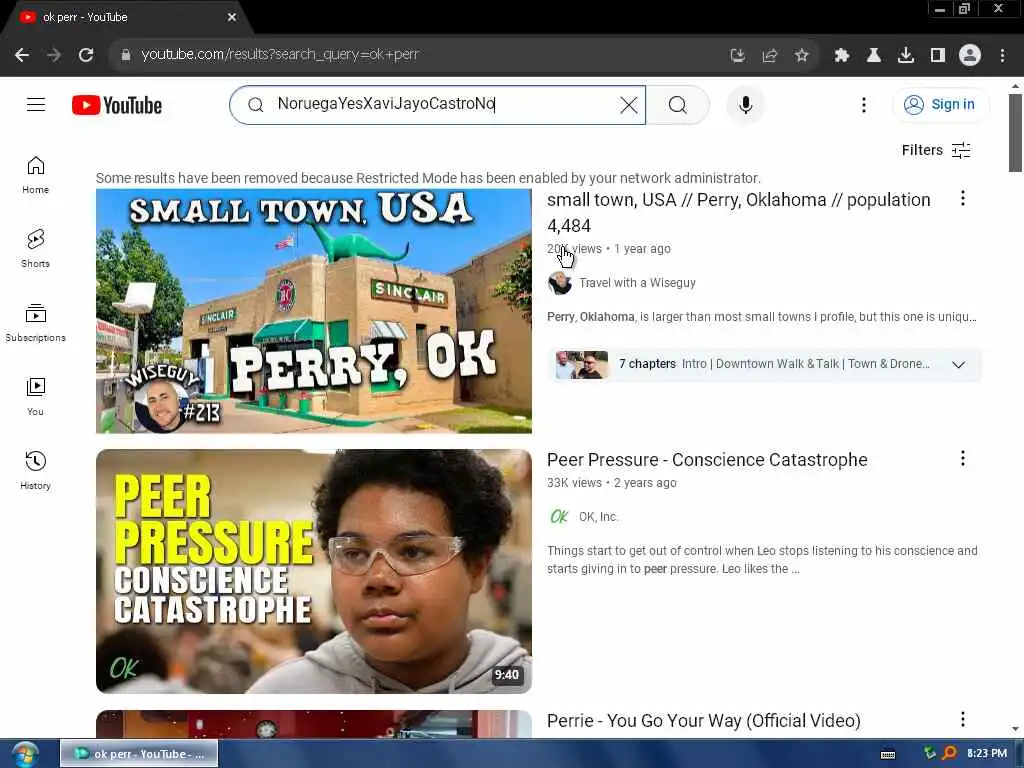Click ok perr - YouTube taskbar button
The image size is (1024, 768).
[139, 754]
